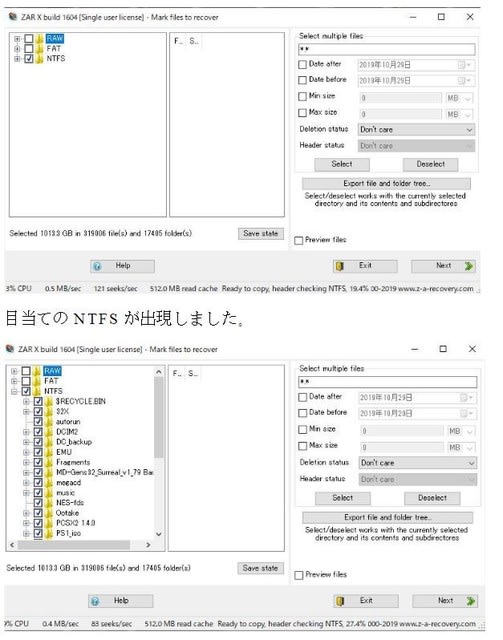Image resolution: width=503 pixels, height=640 pixels.
Task: Click the PS1_iso folder icon
Action: point(49,533)
